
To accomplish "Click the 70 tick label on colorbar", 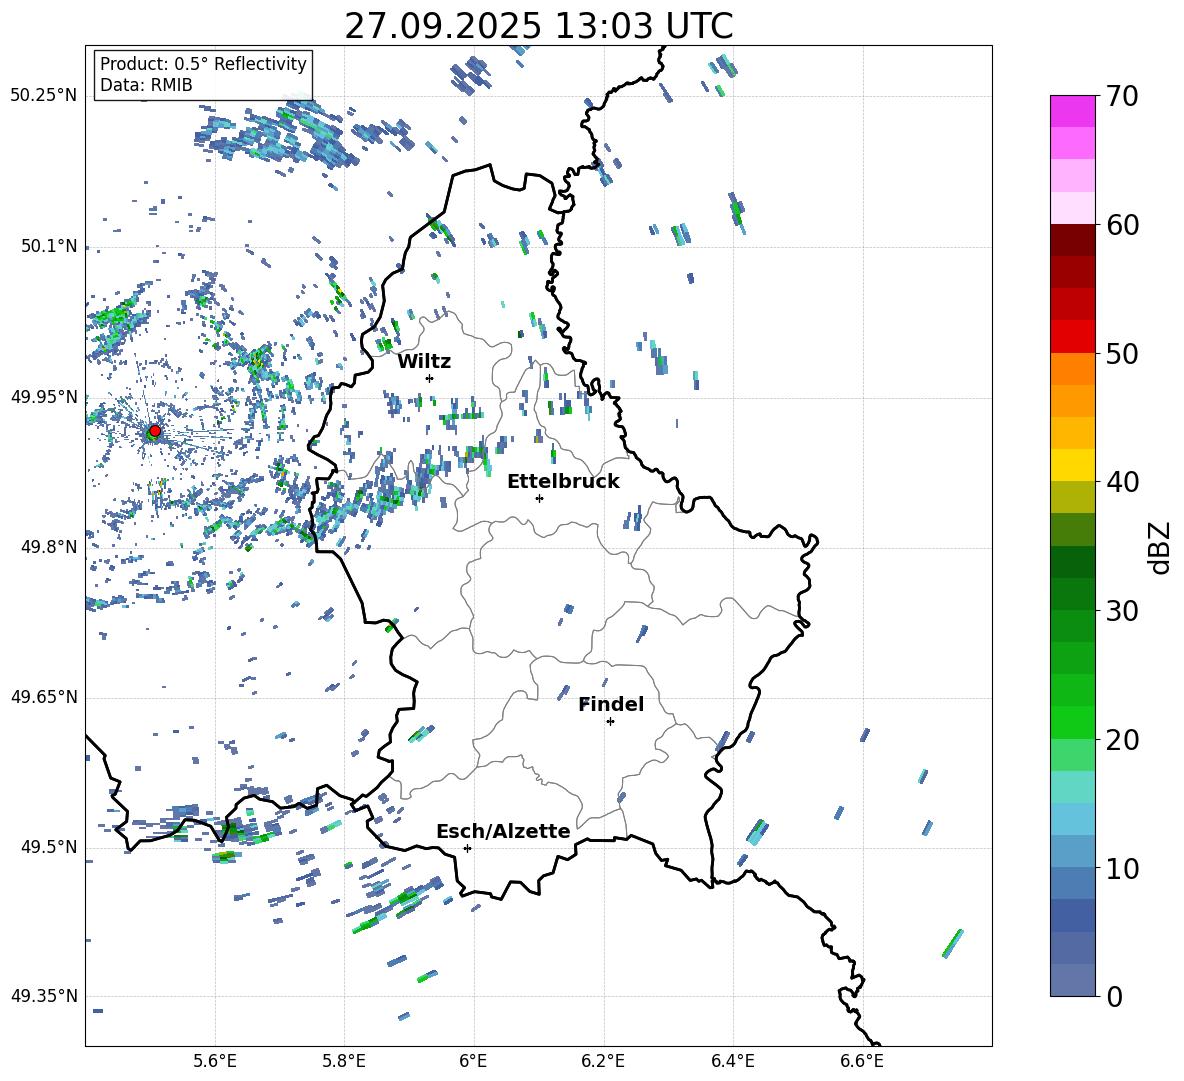I will click(1123, 96).
